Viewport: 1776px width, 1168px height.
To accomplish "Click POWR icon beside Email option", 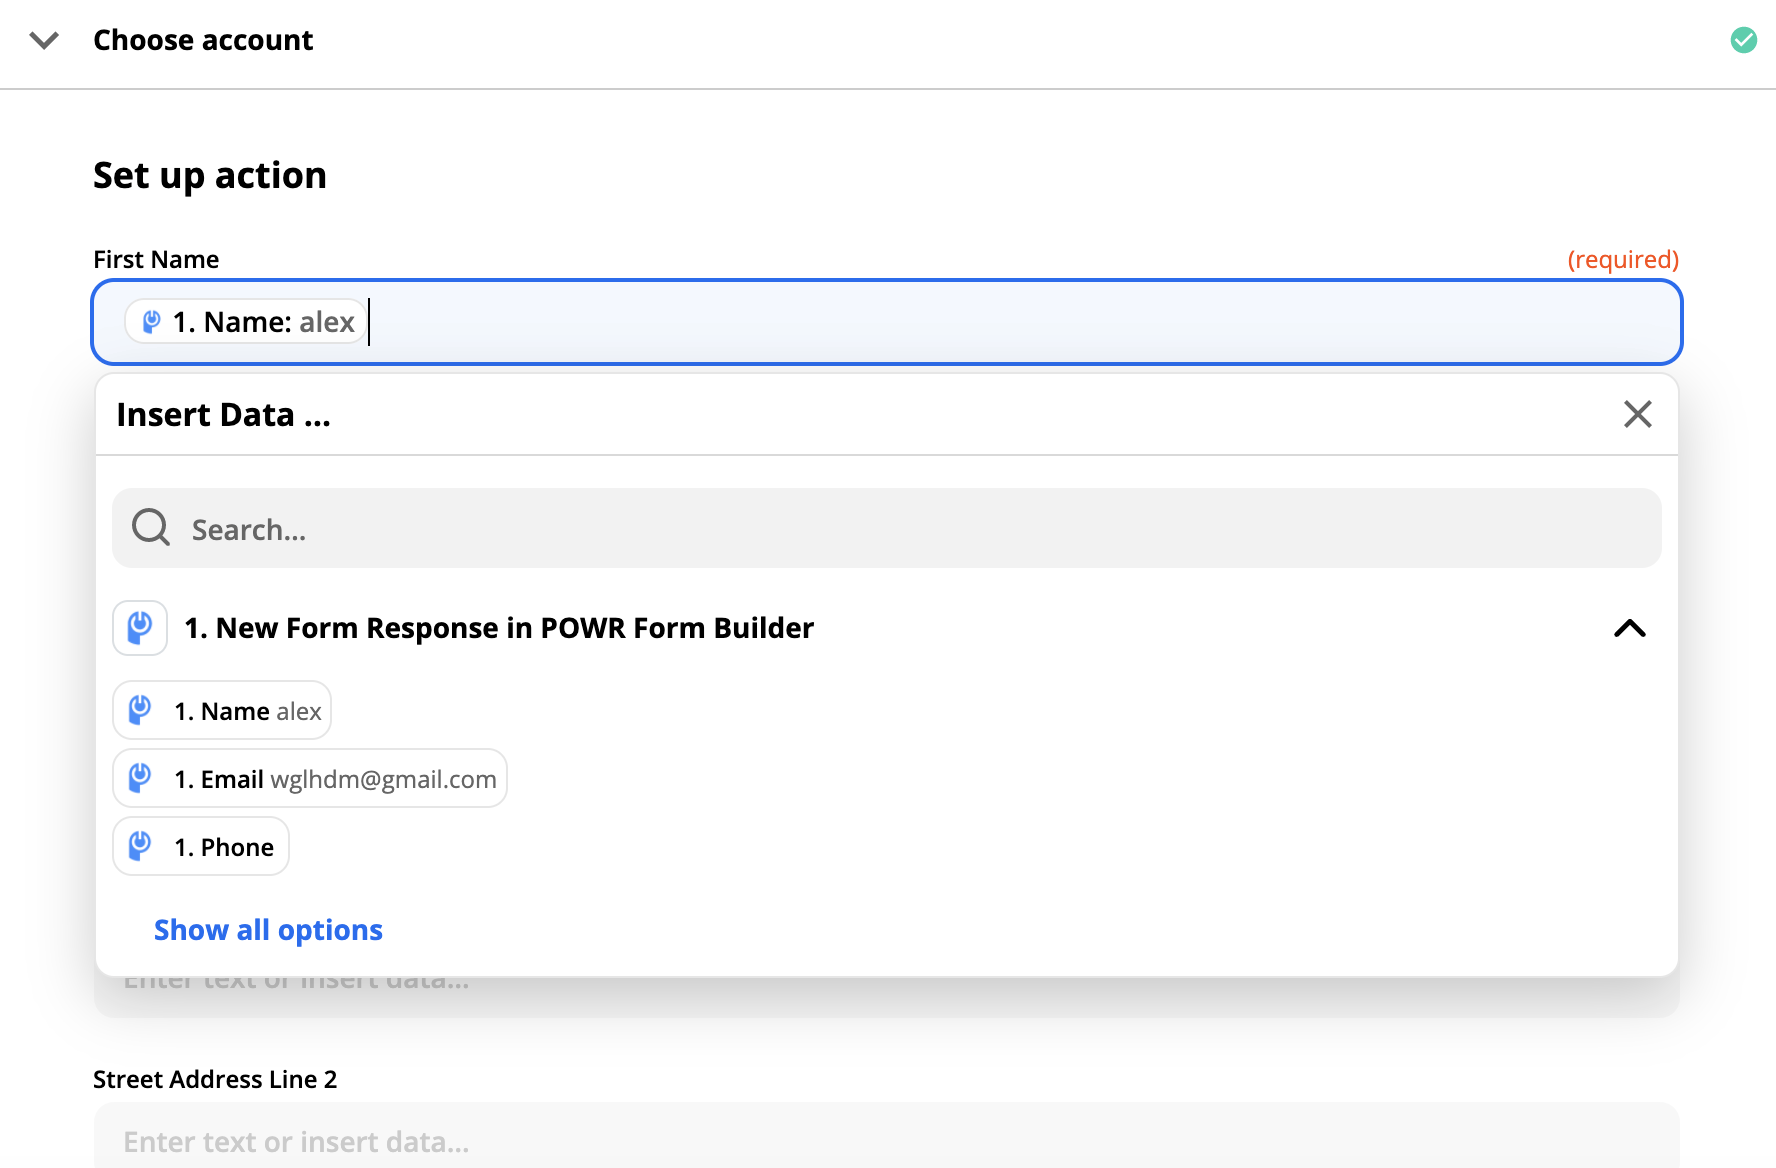I will click(x=140, y=778).
